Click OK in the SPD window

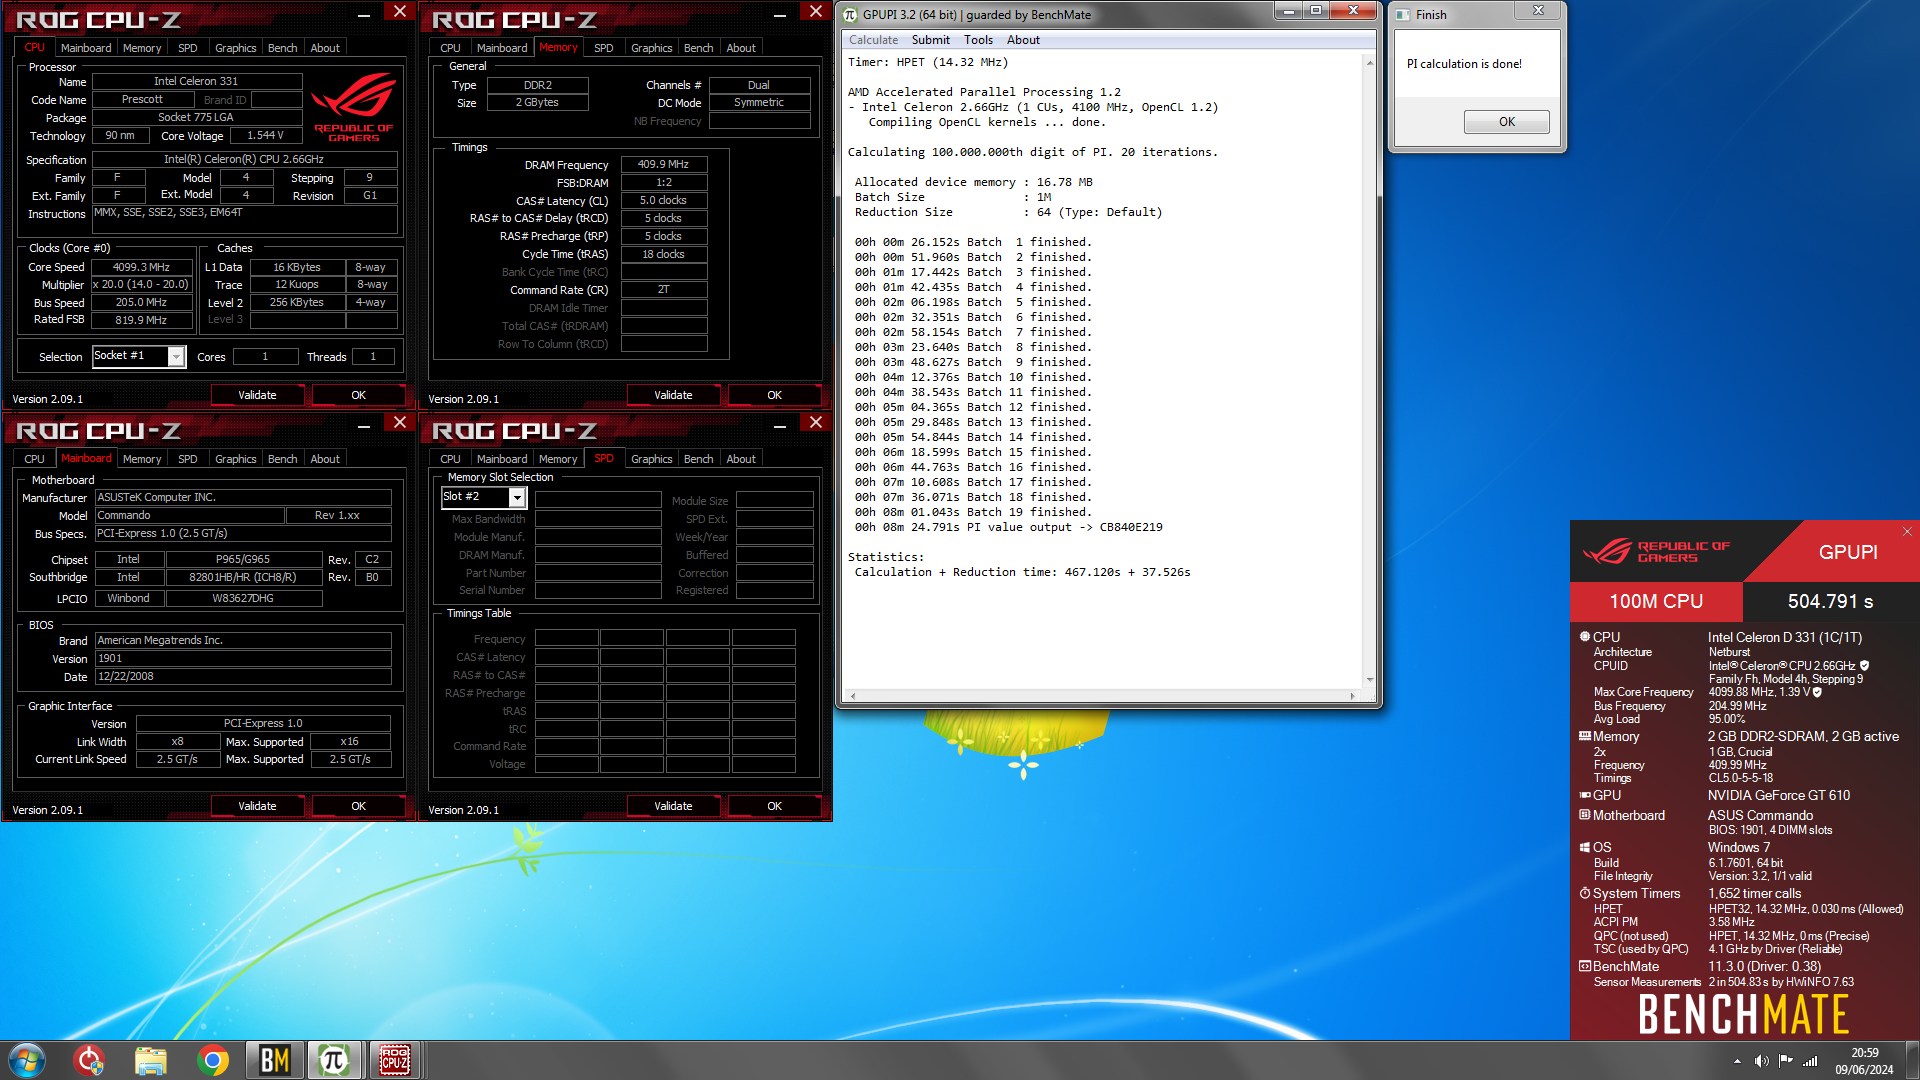point(774,806)
